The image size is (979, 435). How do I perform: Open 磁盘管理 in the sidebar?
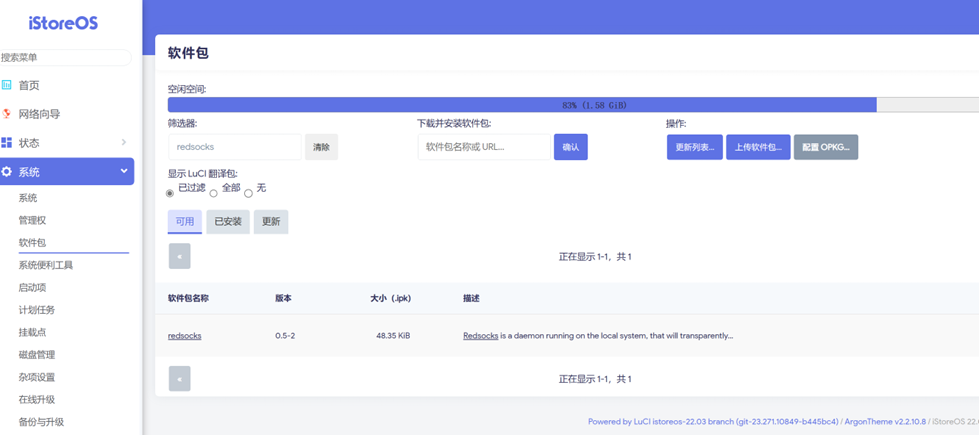click(x=37, y=355)
